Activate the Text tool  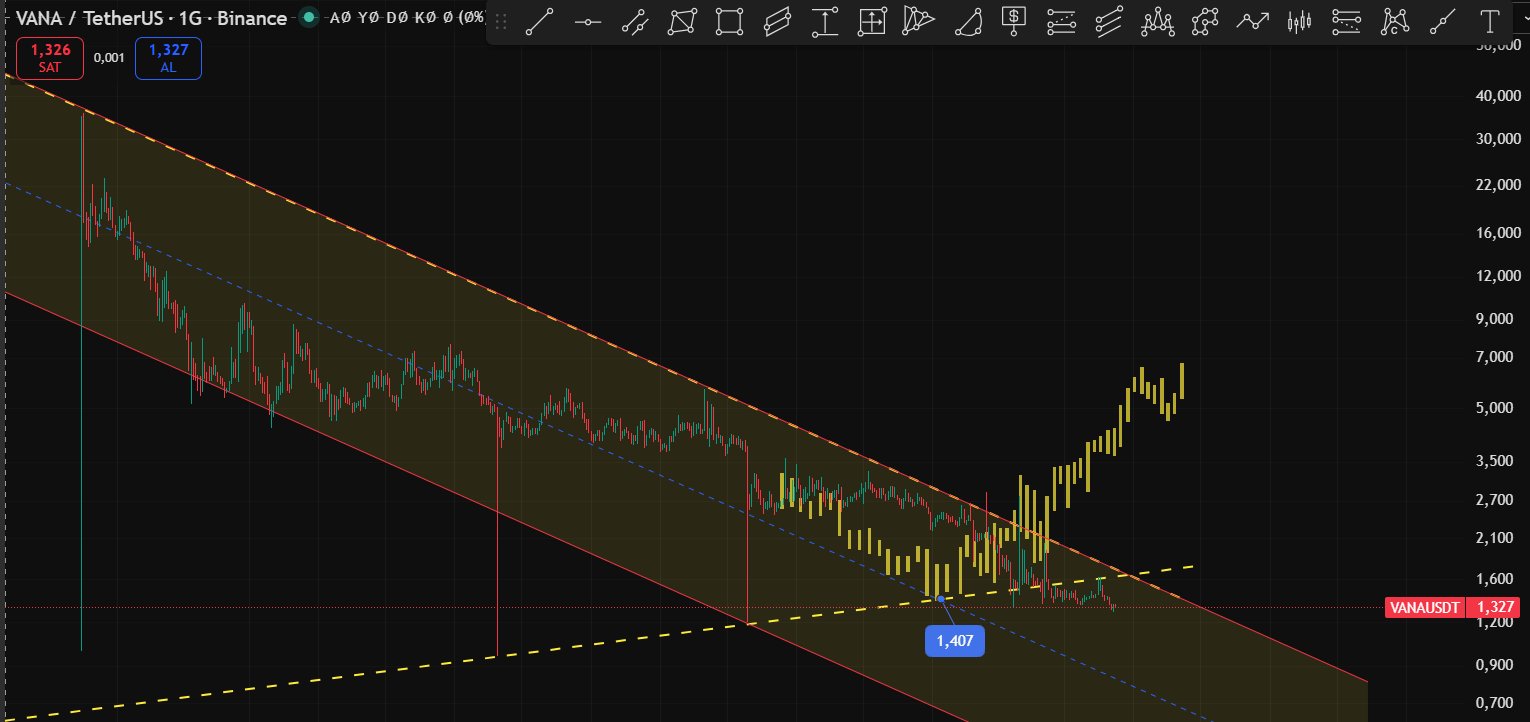[1489, 21]
